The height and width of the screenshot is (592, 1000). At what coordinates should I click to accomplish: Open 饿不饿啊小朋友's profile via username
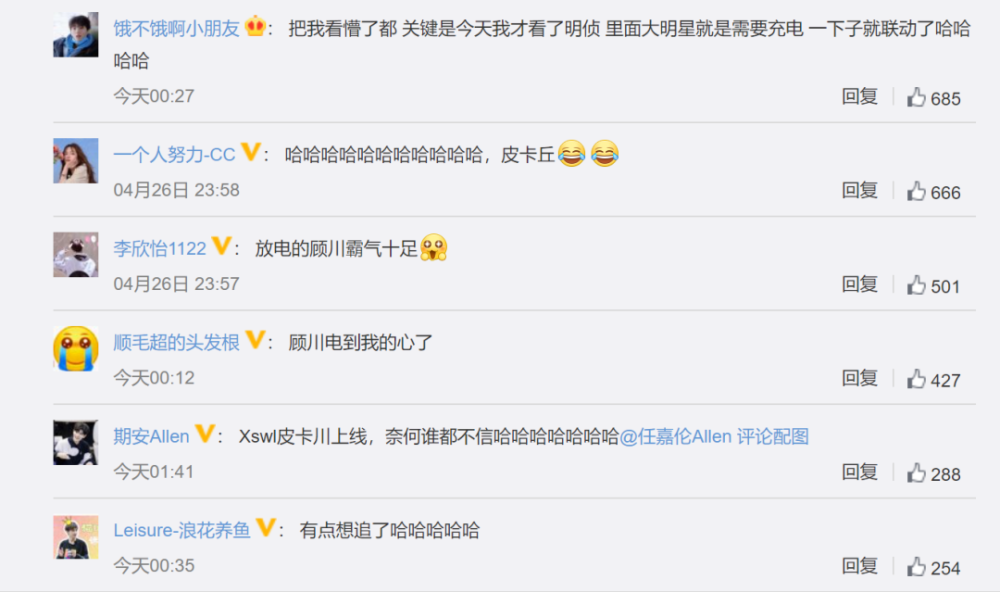[x=177, y=29]
